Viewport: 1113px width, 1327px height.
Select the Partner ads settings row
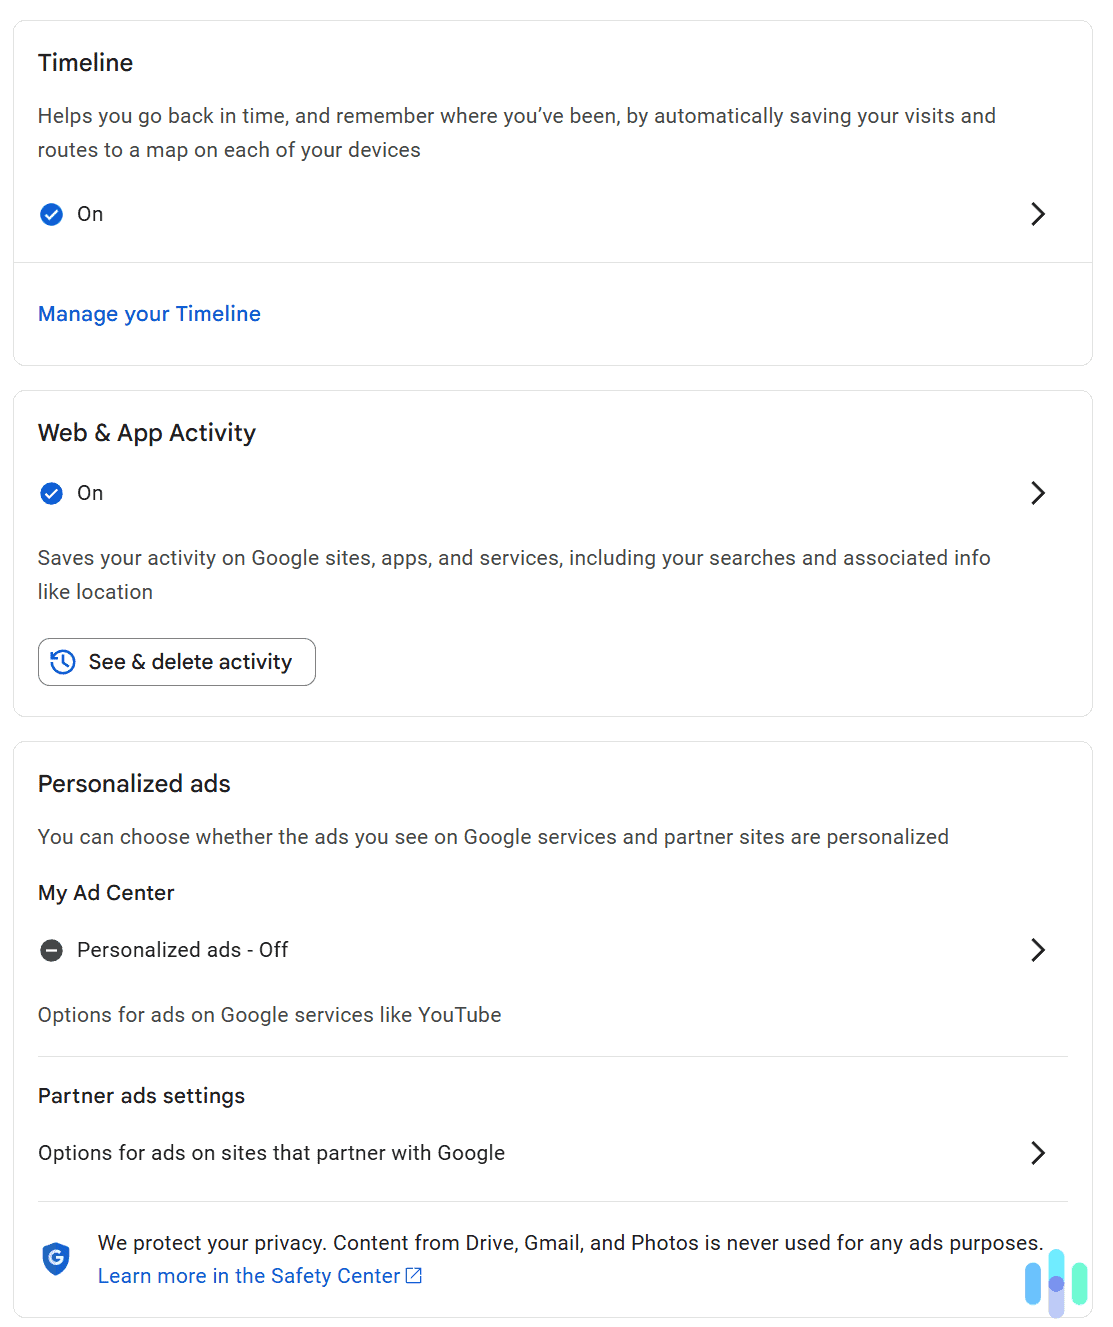pyautogui.click(x=271, y=1153)
